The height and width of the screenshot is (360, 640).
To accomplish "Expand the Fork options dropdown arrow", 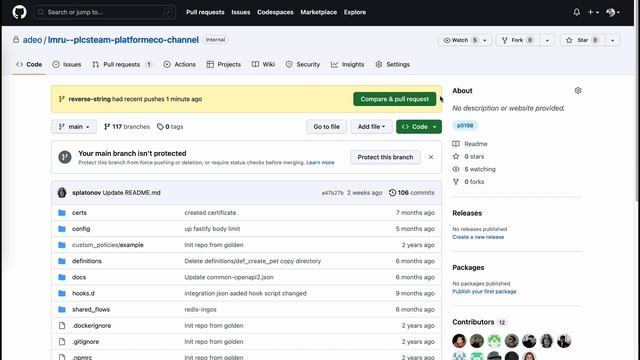I will point(547,40).
